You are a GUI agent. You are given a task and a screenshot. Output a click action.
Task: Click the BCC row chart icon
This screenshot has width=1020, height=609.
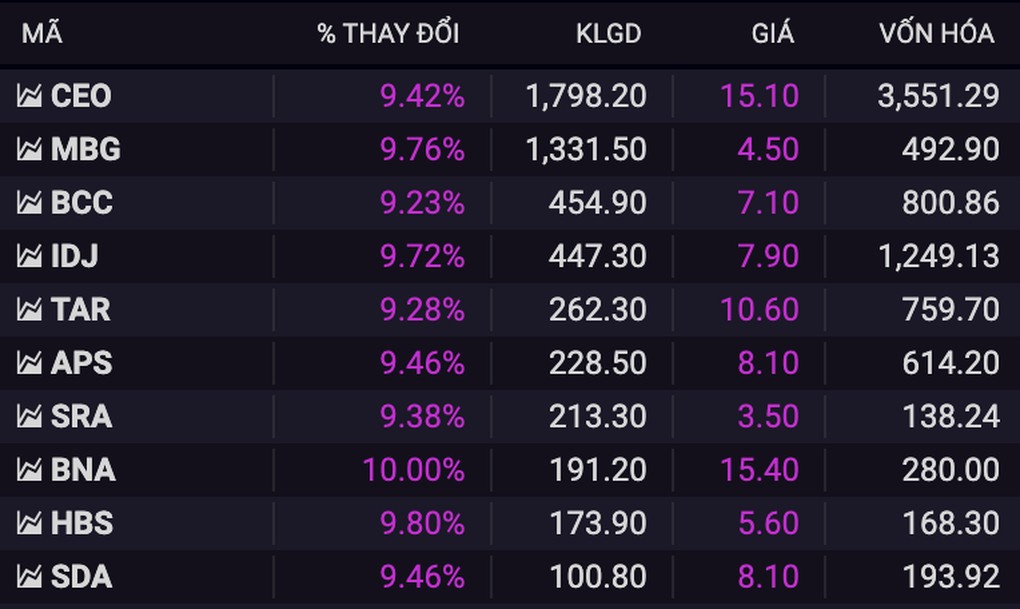pos(29,203)
